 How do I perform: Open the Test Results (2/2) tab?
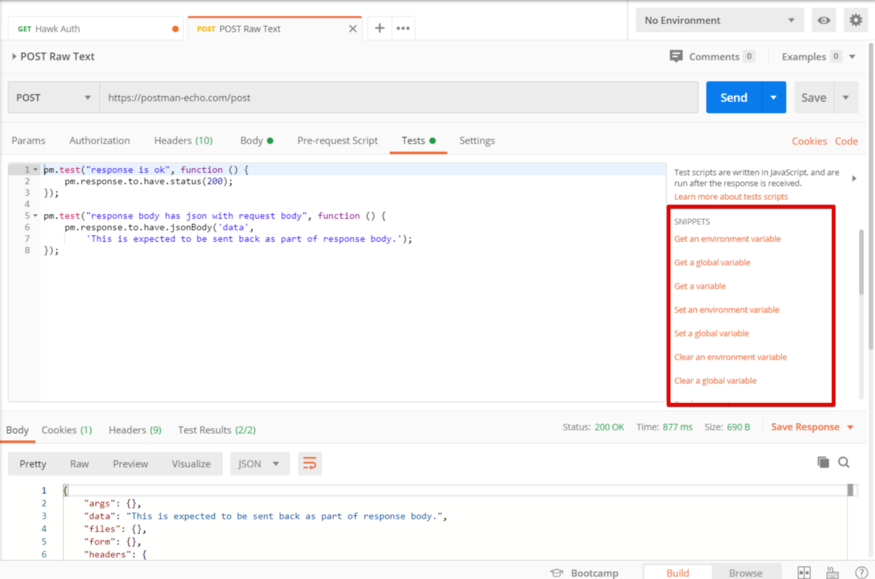point(216,430)
